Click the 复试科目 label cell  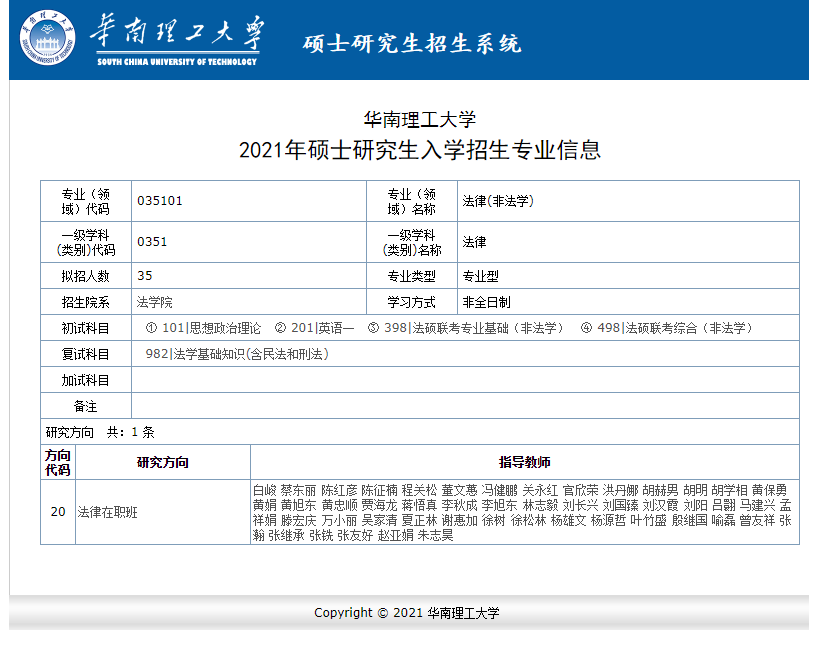(86, 354)
